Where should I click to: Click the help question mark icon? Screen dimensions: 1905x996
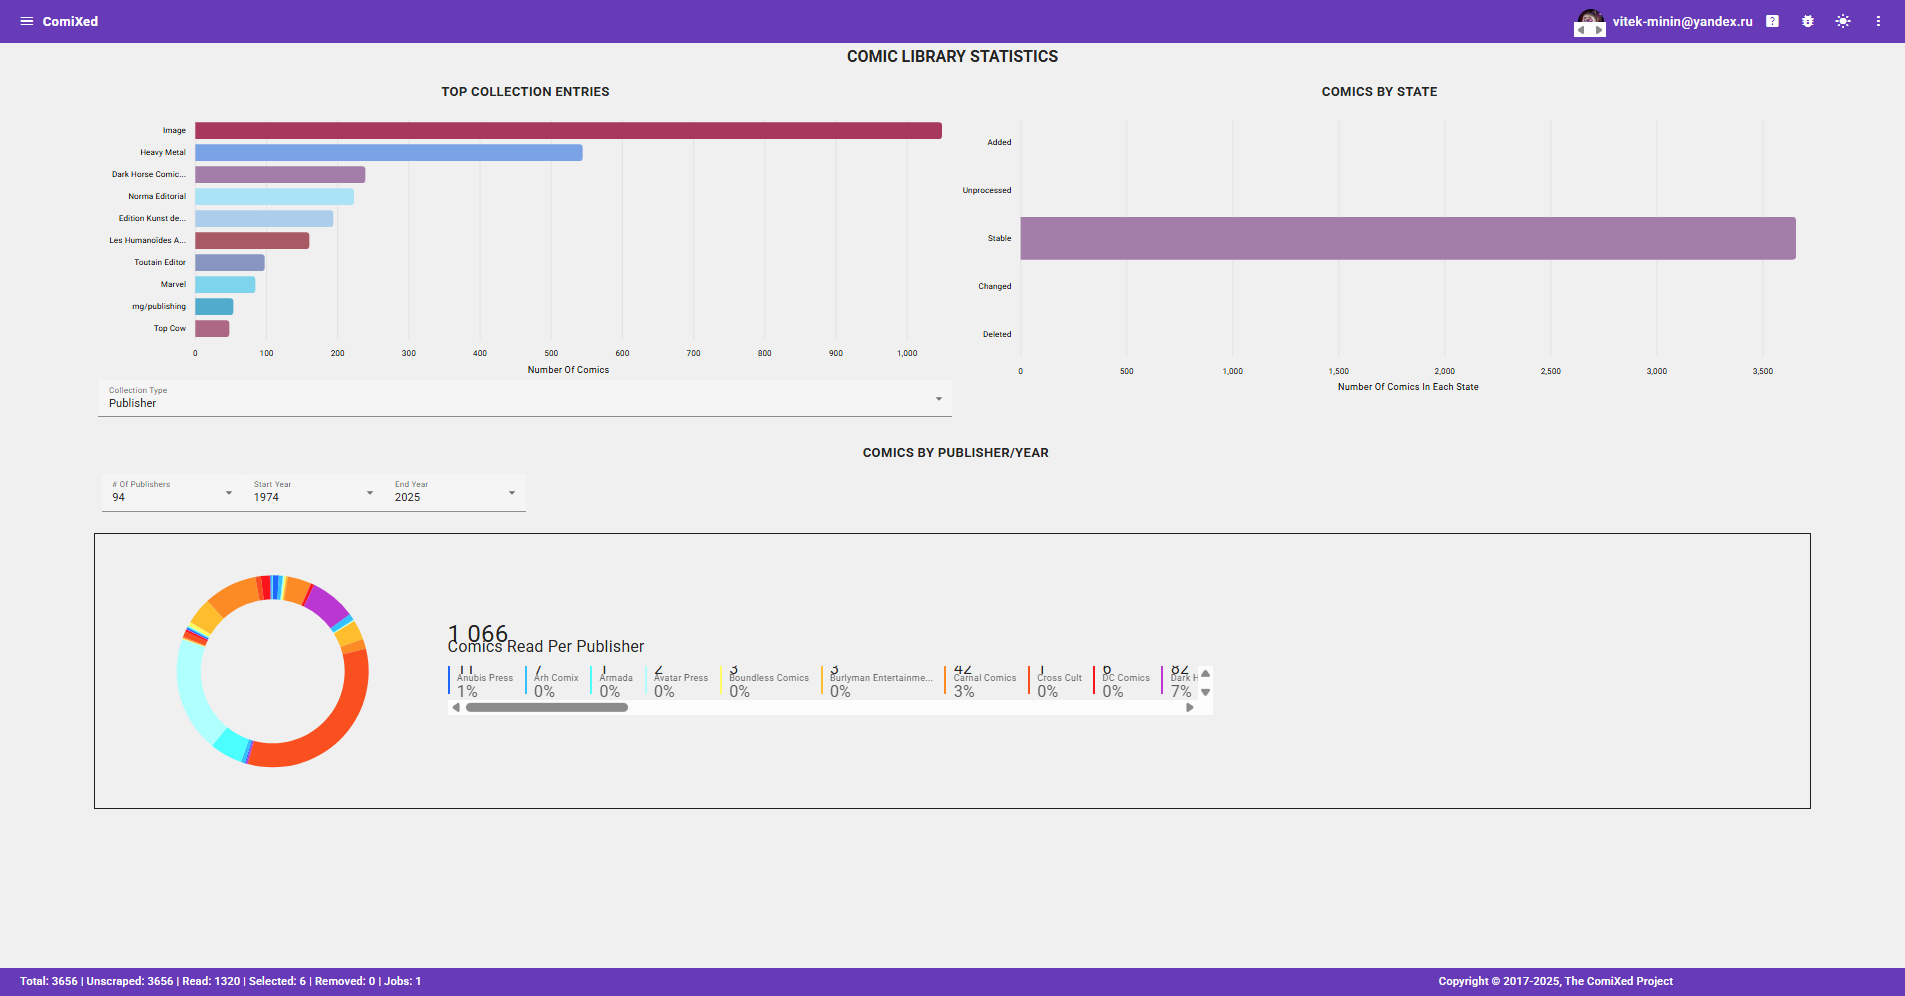pyautogui.click(x=1772, y=21)
